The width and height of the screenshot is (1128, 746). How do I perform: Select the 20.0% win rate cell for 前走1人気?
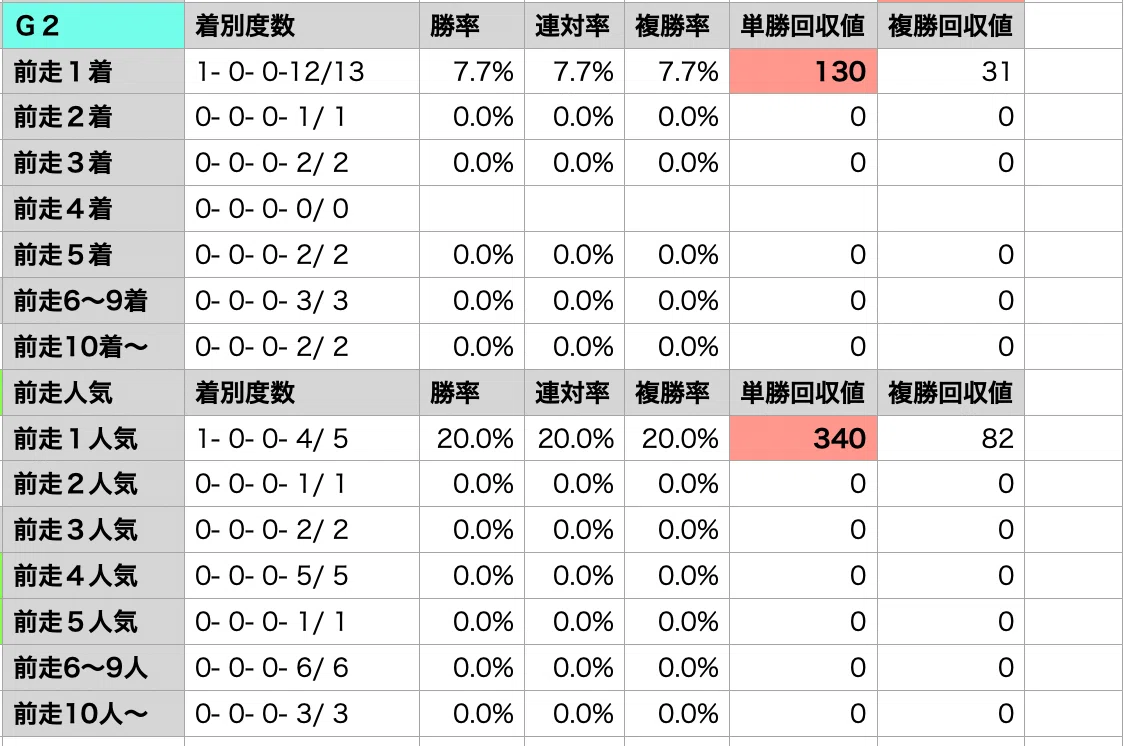click(x=472, y=438)
